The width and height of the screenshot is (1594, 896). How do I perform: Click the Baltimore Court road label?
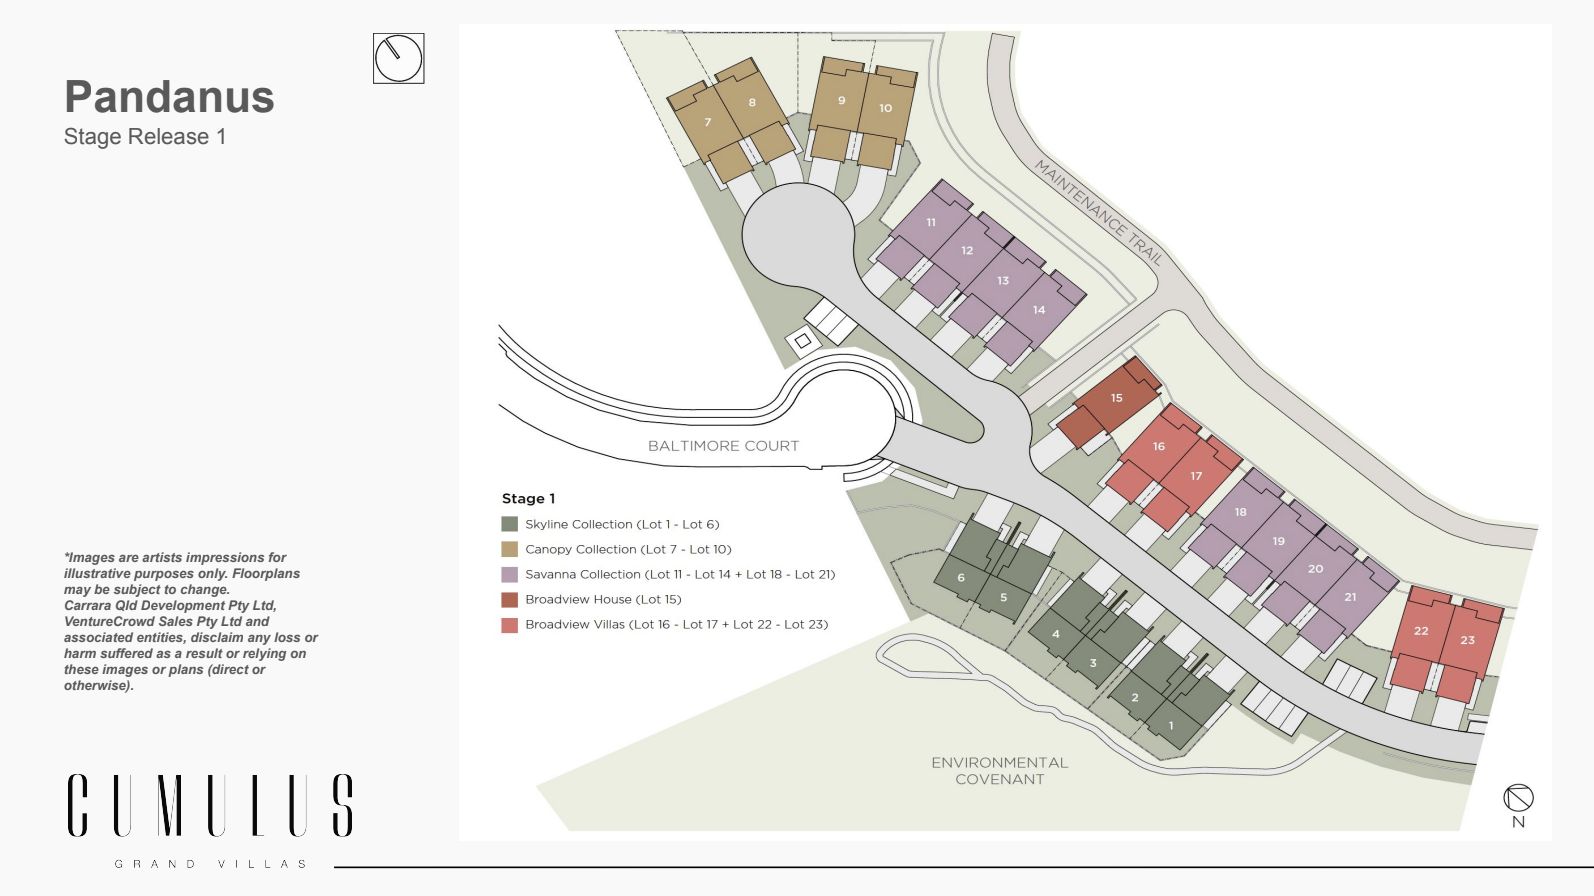tap(723, 446)
